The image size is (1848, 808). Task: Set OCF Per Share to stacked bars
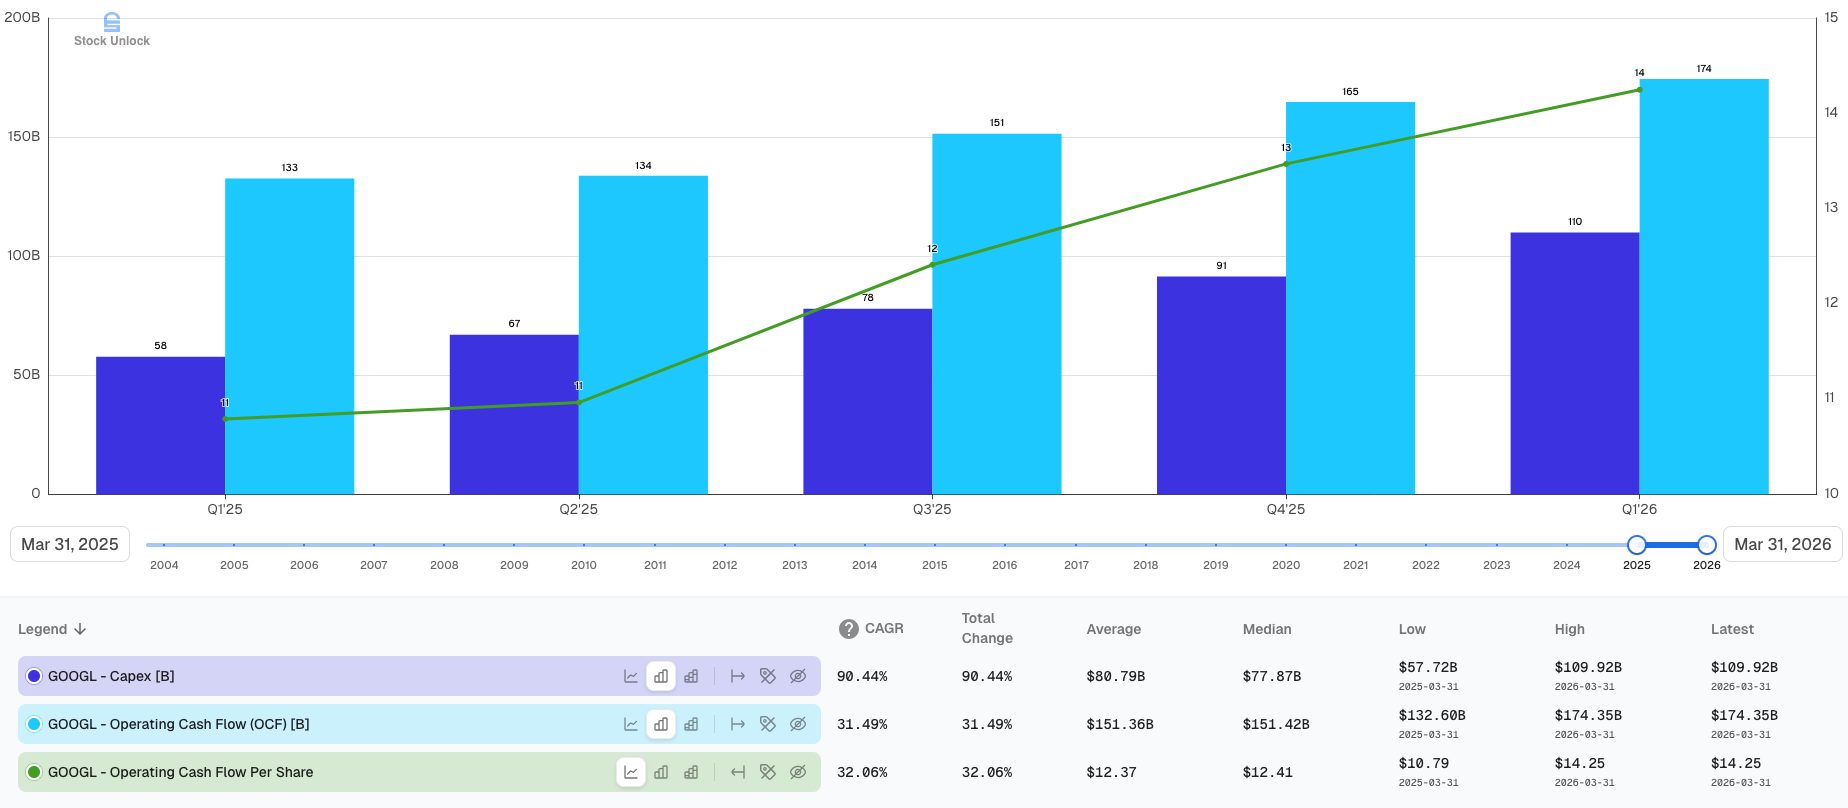(691, 772)
